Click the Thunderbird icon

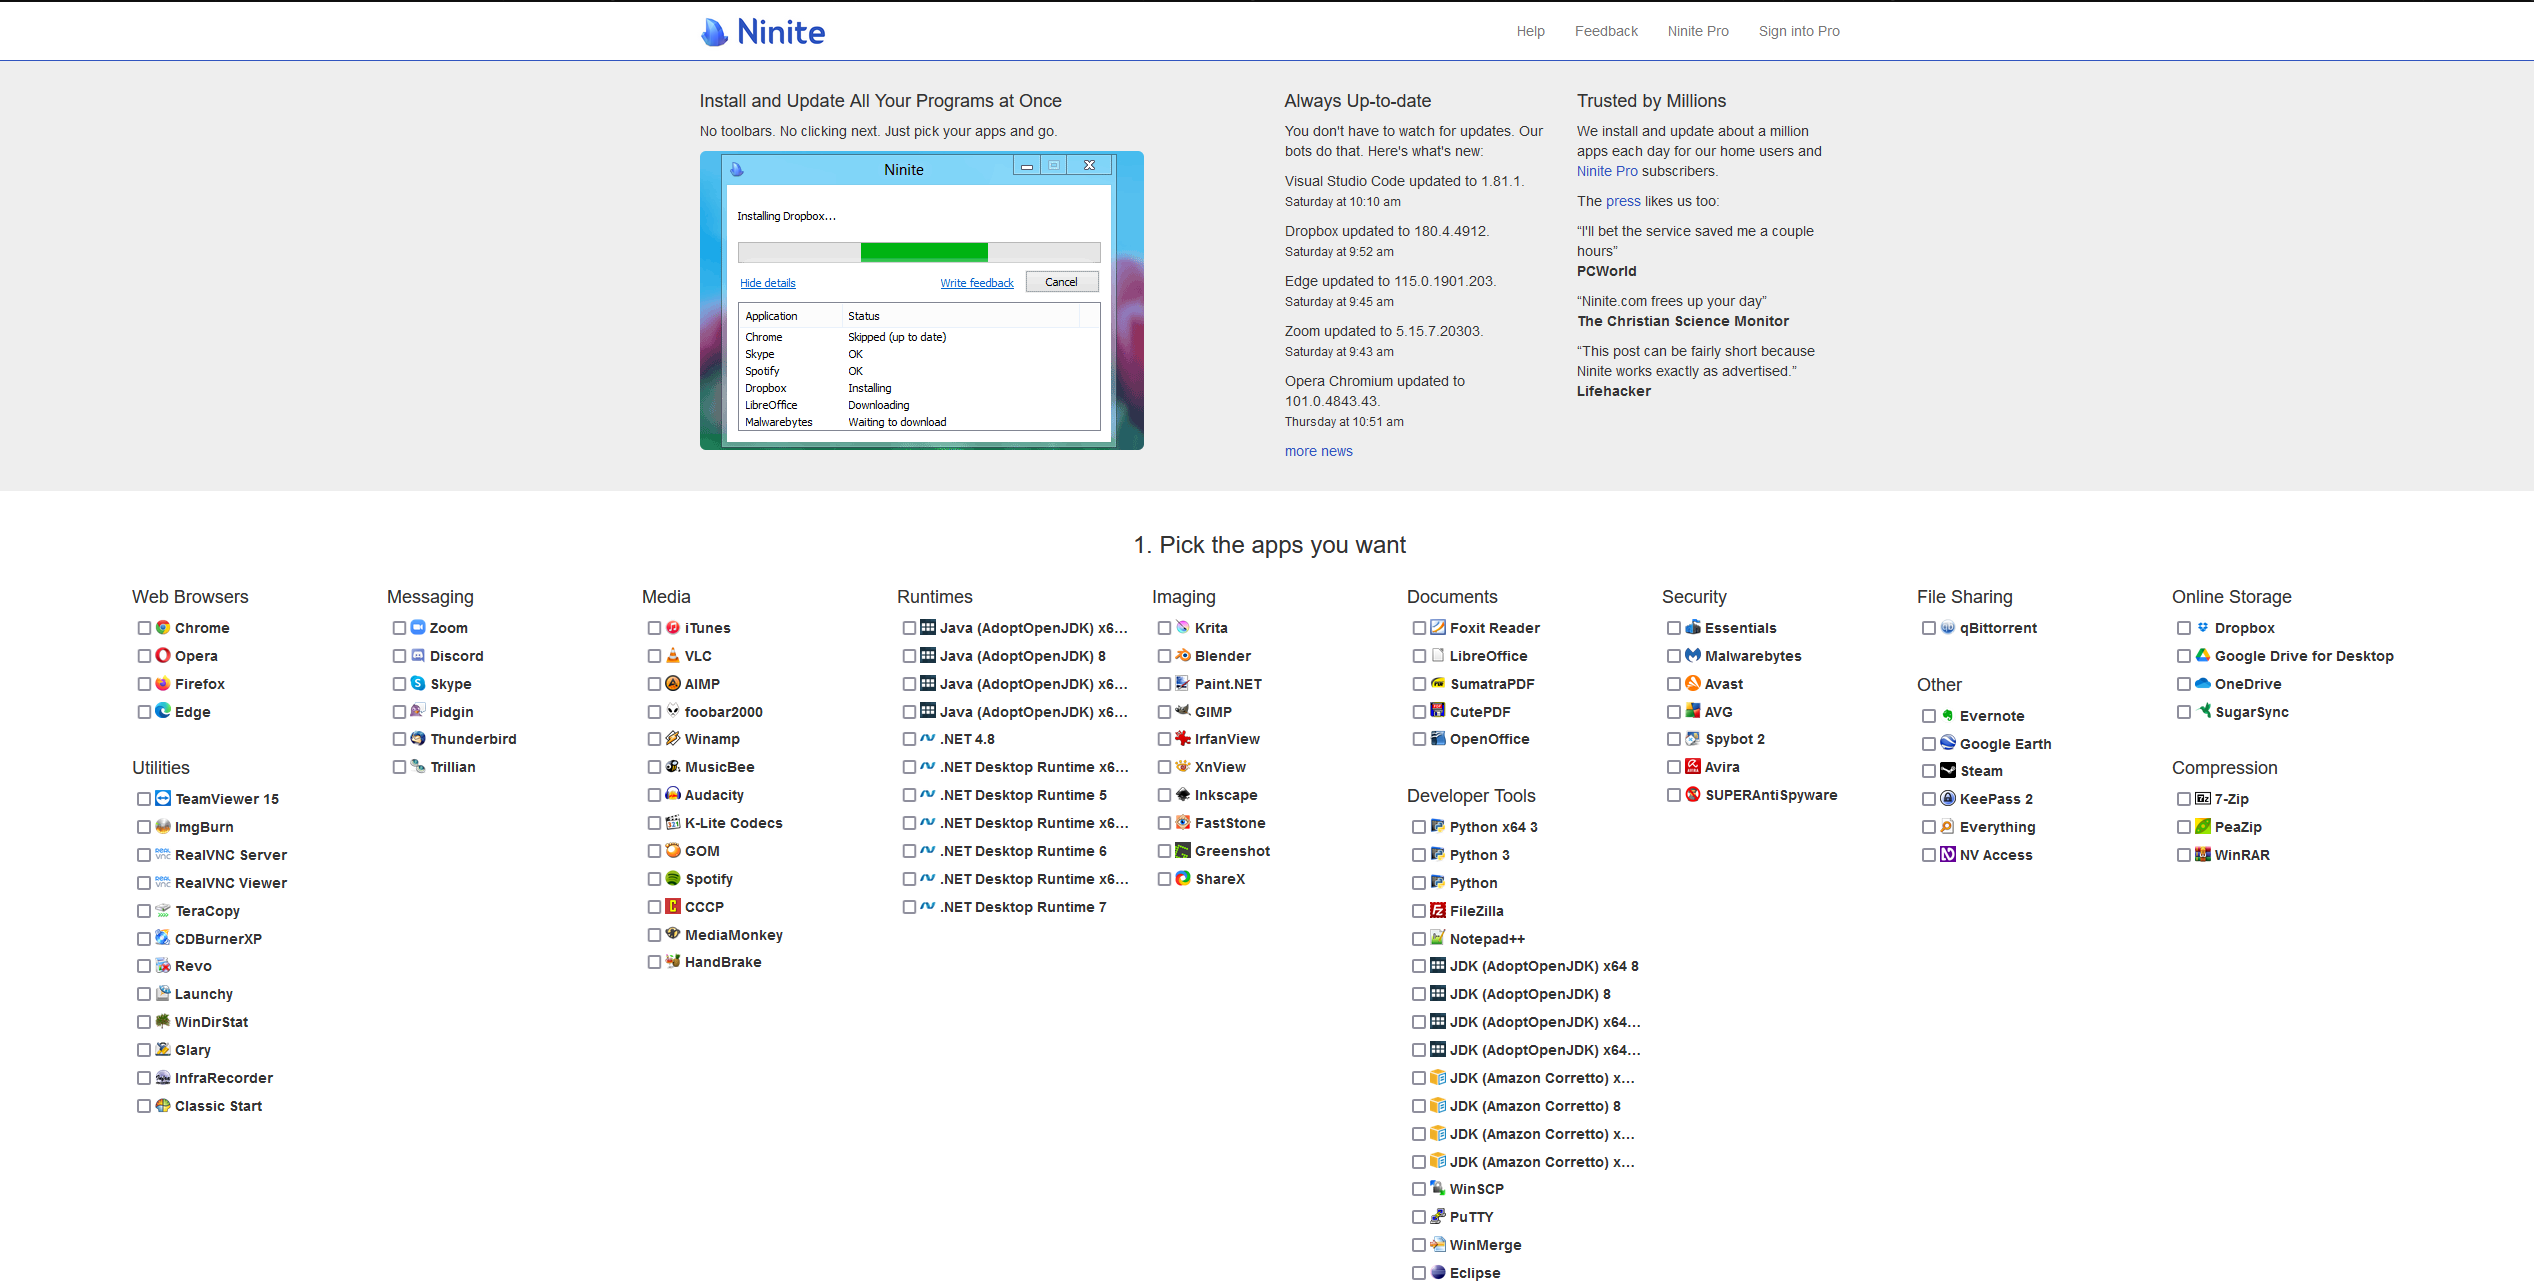418,739
